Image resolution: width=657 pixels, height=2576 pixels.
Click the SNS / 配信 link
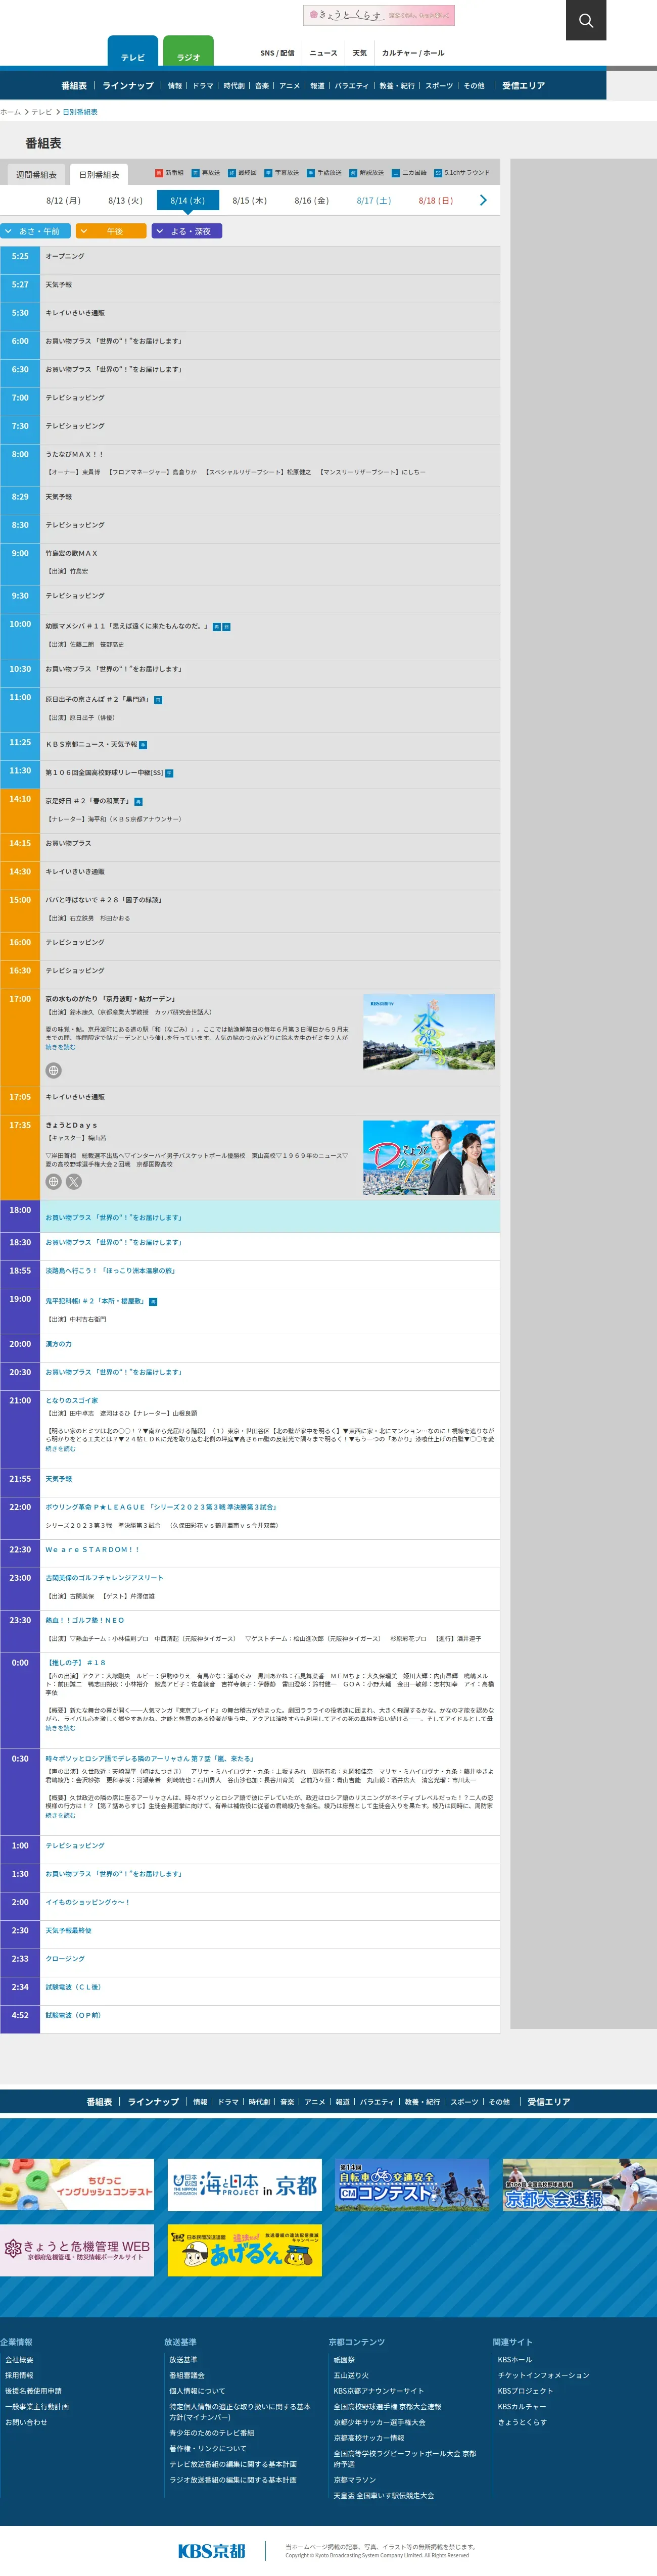277,53
